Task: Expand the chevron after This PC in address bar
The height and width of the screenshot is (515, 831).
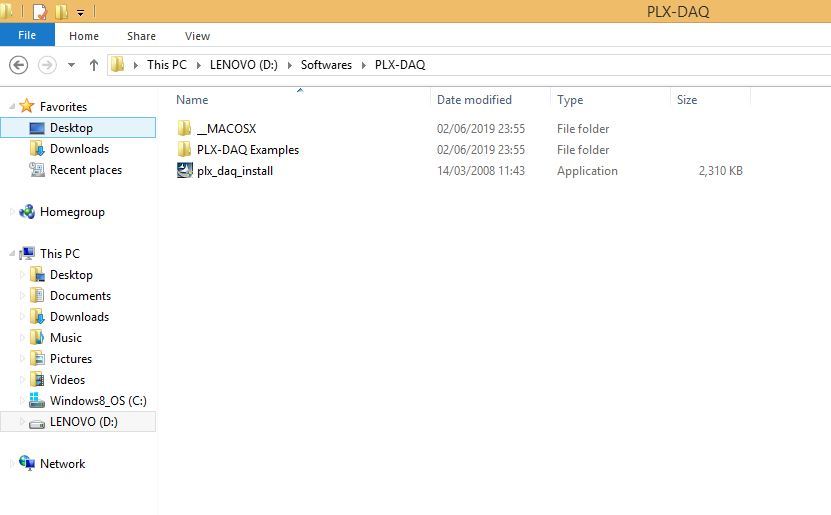Action: click(198, 65)
